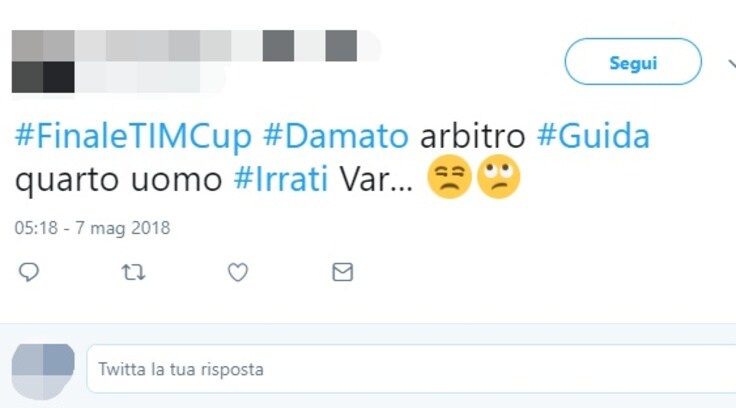This screenshot has width=736, height=408.
Task: Open the #FinaleTIMCup hashtag
Action: (133, 136)
